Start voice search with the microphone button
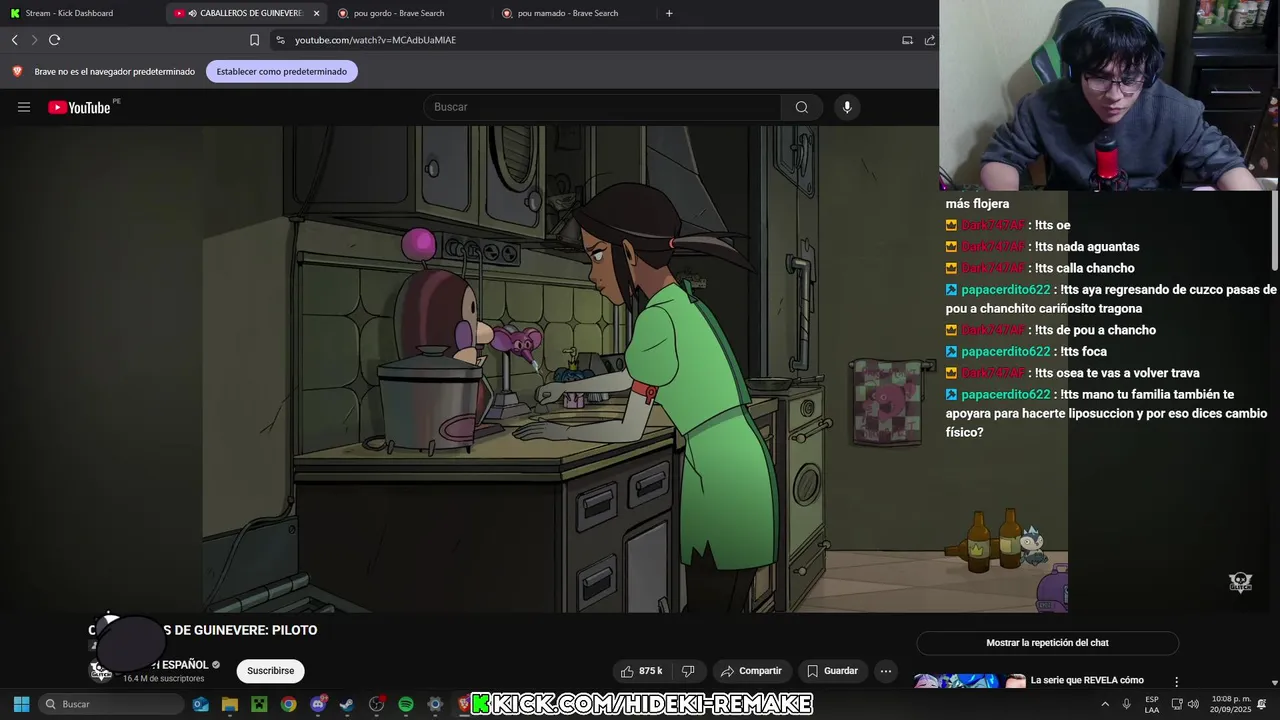Viewport: 1280px width, 720px height. pos(847,107)
